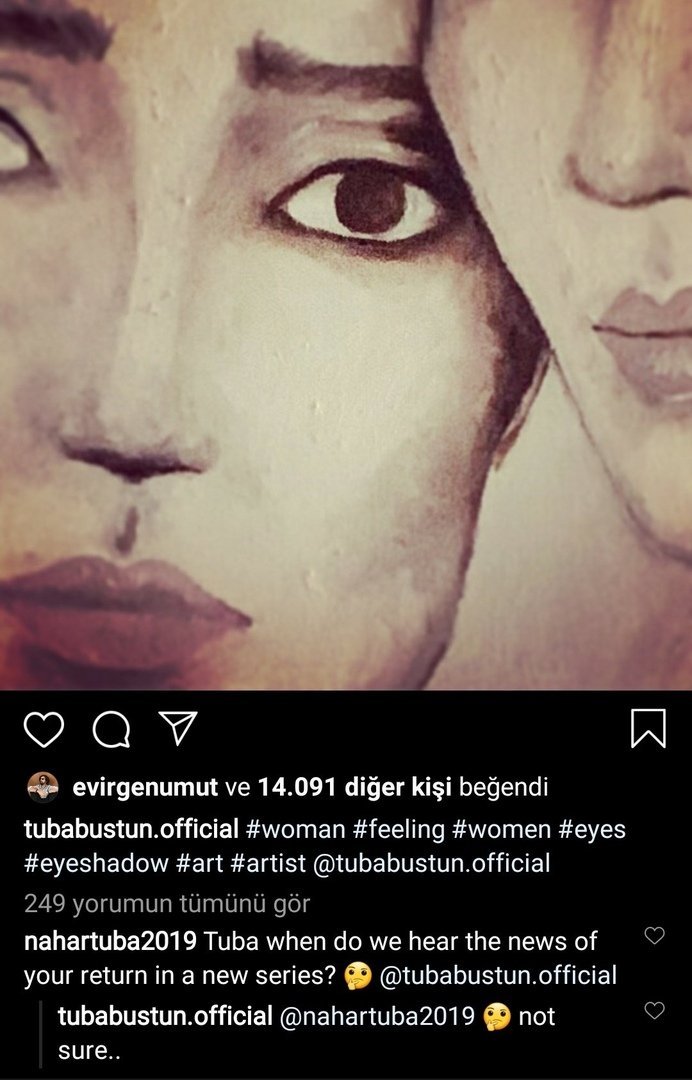Tap the @nahartuba2019 mention in reply

pos(377,1016)
